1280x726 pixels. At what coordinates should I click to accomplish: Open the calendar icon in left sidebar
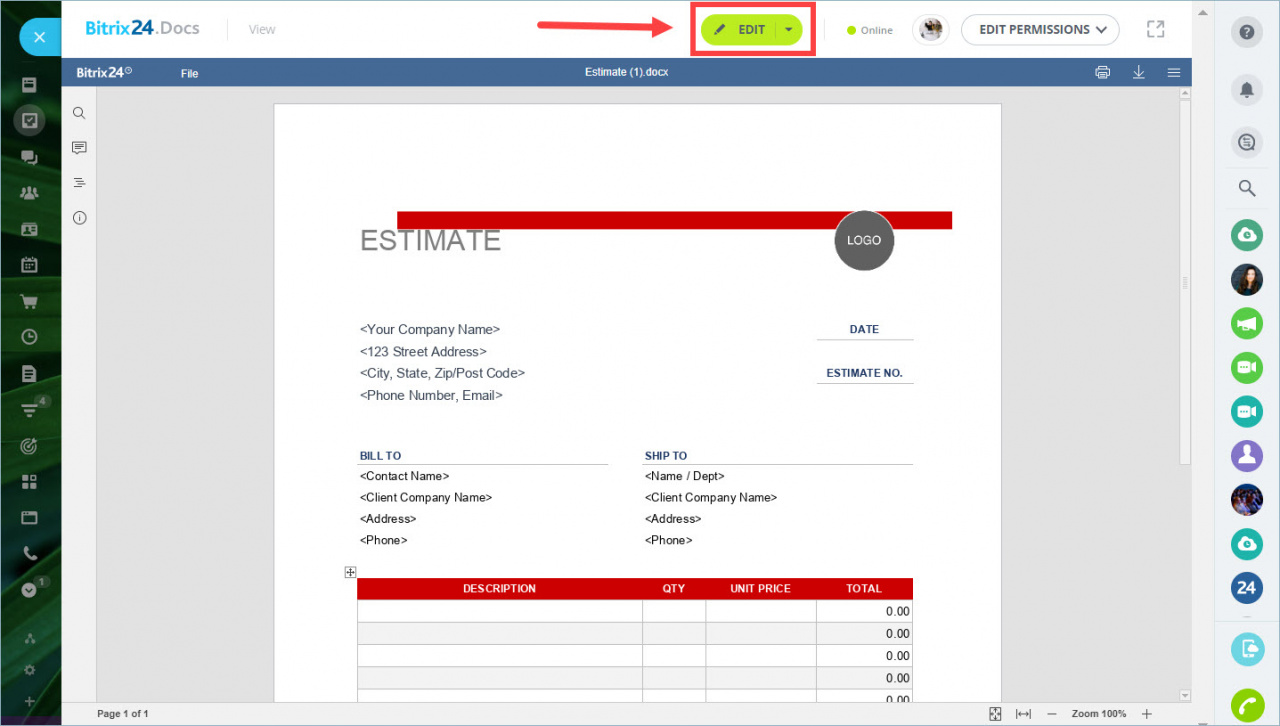click(x=29, y=265)
